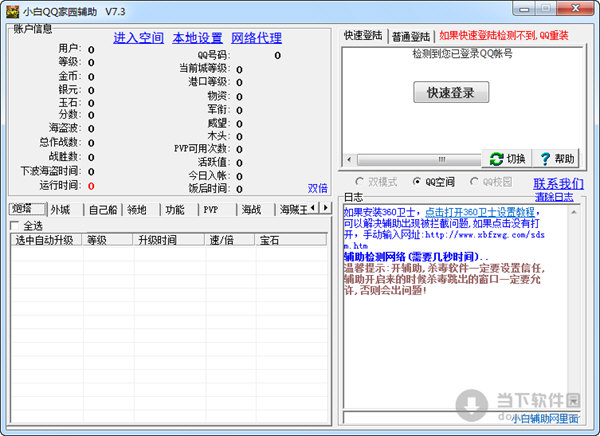Viewport: 600px width, 436px height.
Task: Open the 网络代理 link
Action: (x=256, y=38)
